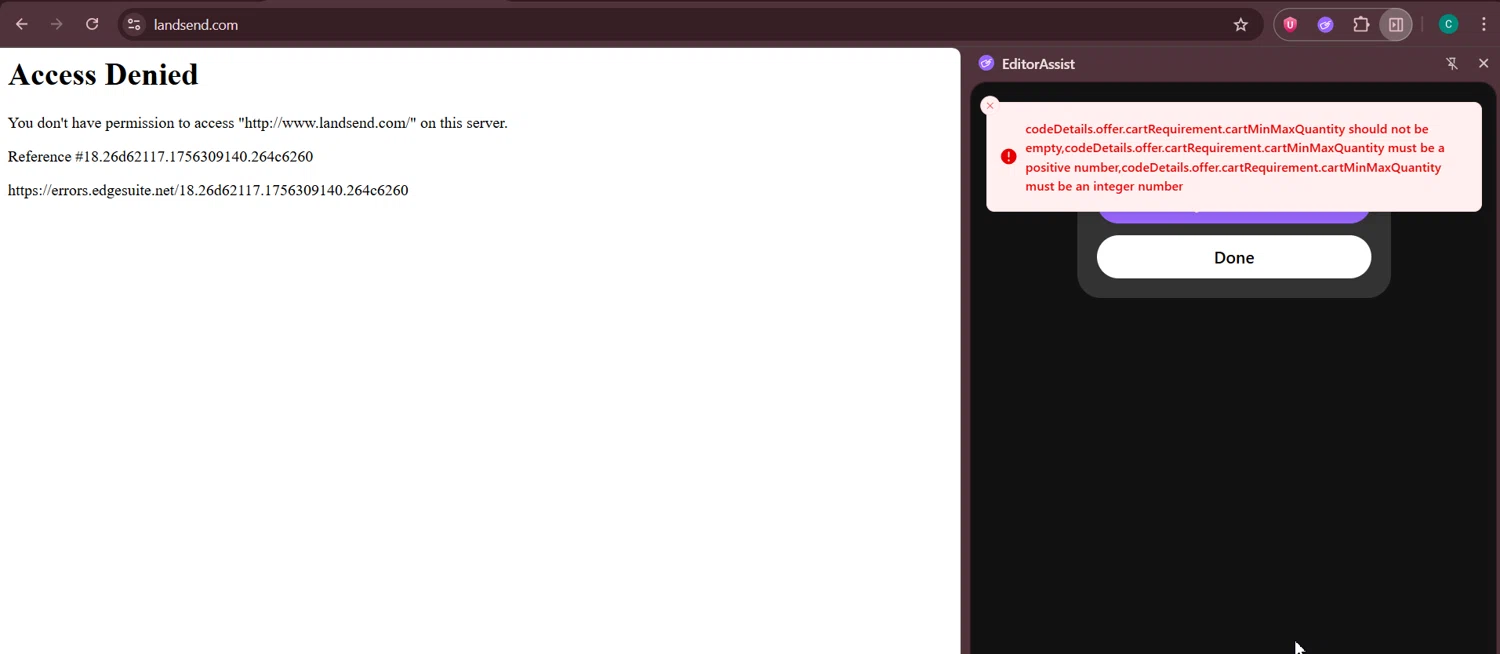Dismiss the red validation error toast
The width and height of the screenshot is (1500, 654).
pyautogui.click(x=990, y=106)
